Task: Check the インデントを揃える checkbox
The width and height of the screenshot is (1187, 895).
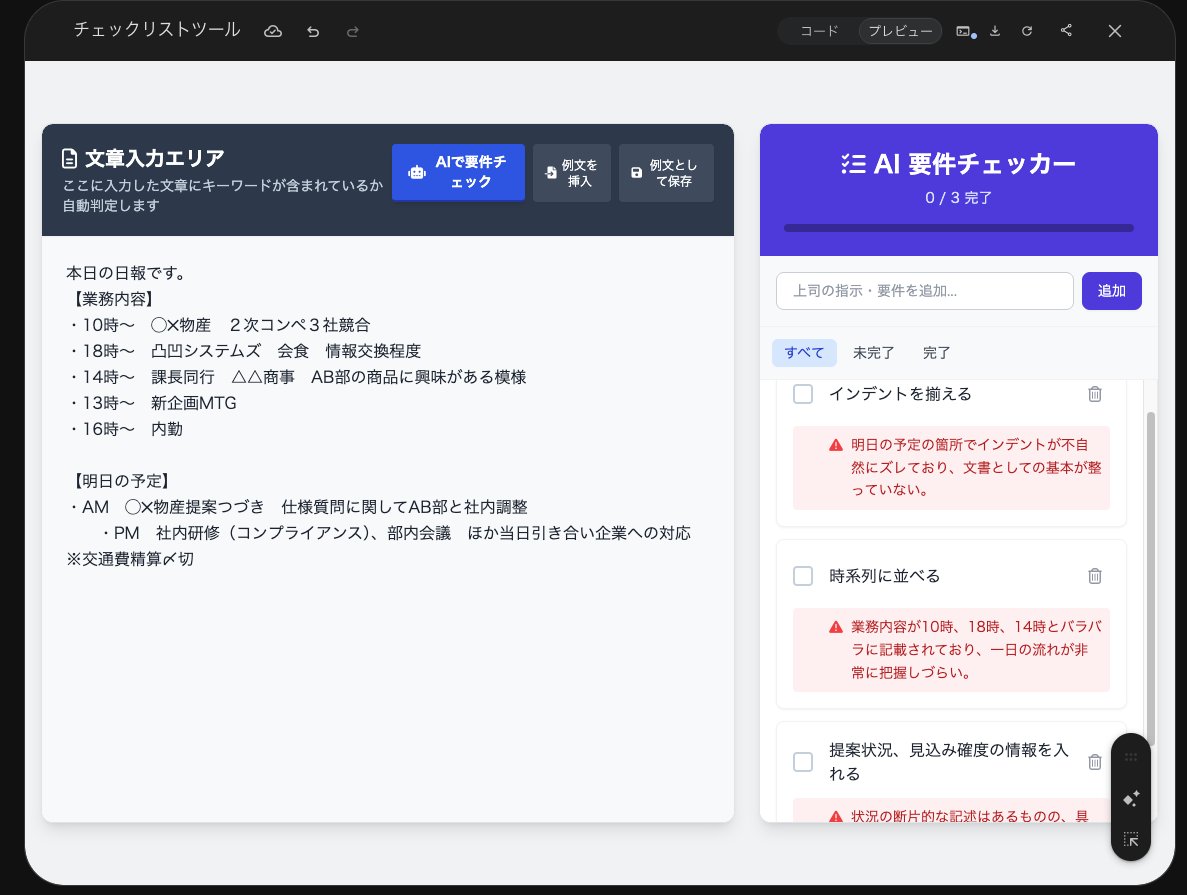Action: tap(802, 394)
